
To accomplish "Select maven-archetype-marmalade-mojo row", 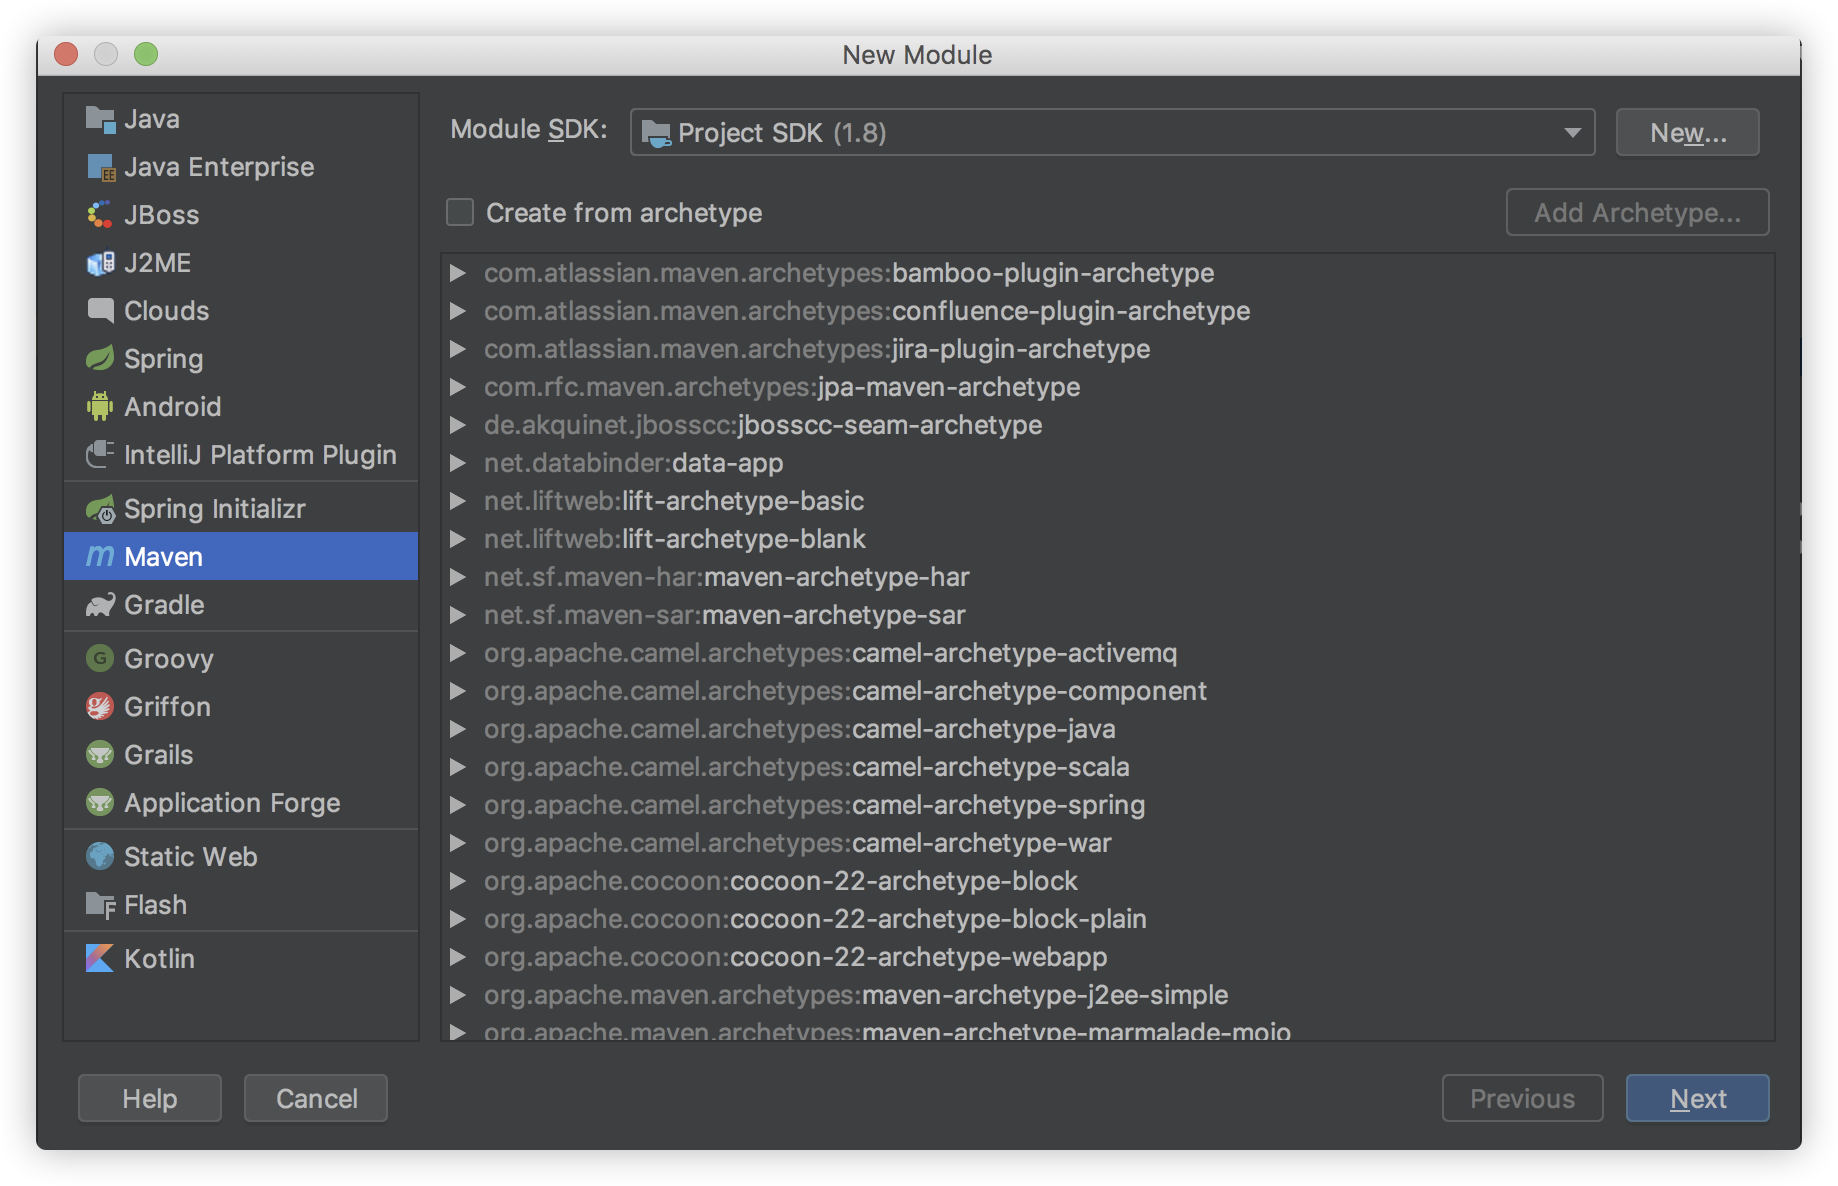I will [x=1108, y=1028].
